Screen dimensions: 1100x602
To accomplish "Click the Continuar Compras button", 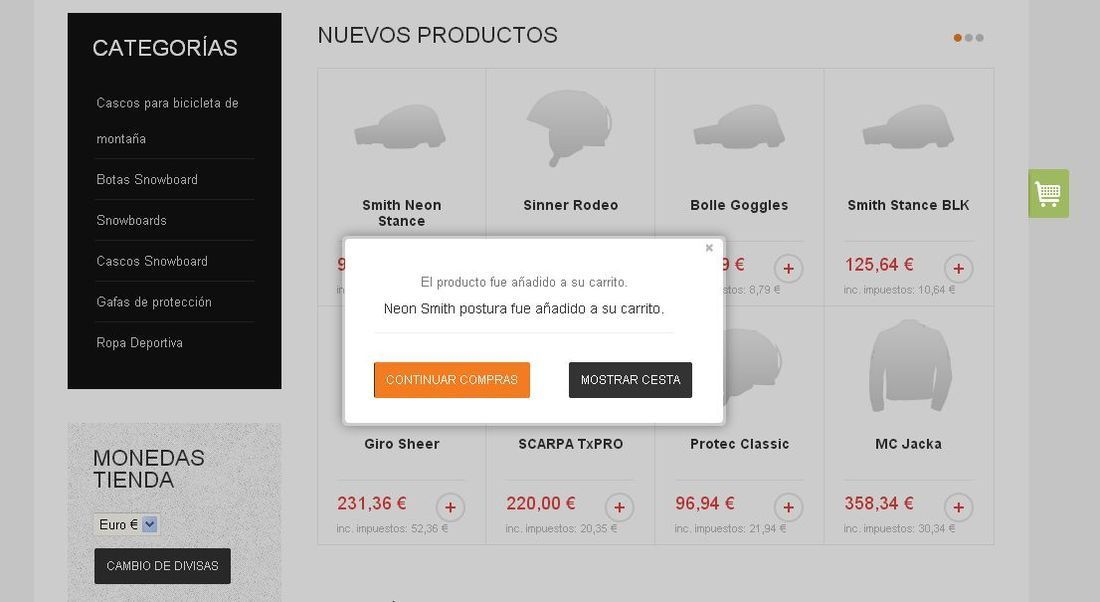I will pyautogui.click(x=452, y=380).
